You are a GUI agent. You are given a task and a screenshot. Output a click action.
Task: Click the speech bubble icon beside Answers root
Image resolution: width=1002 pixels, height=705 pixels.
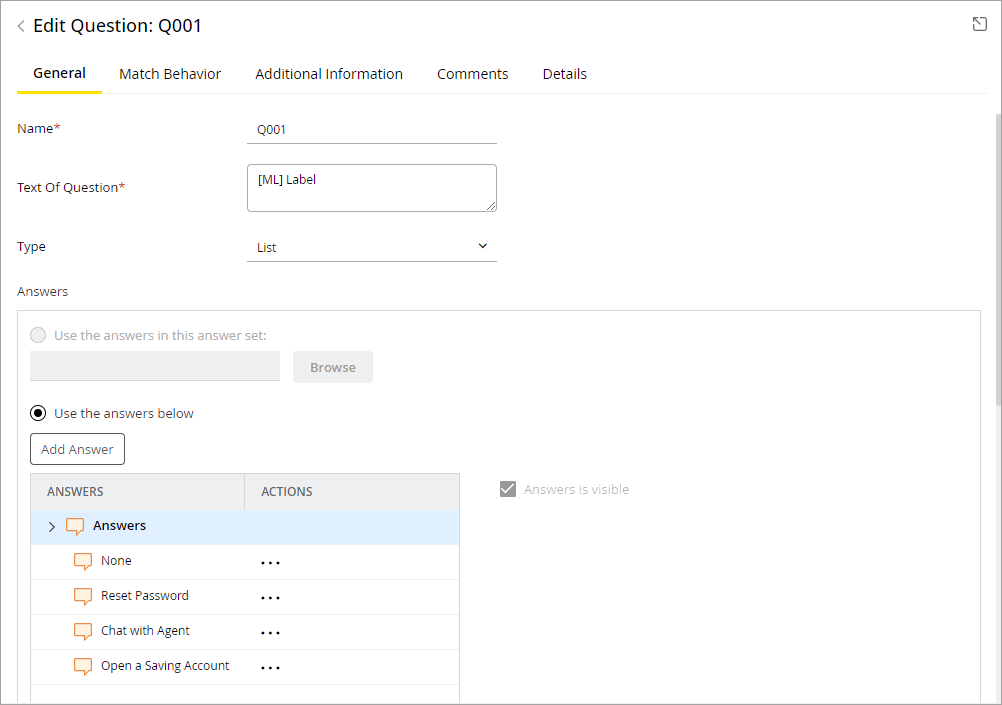tap(75, 526)
